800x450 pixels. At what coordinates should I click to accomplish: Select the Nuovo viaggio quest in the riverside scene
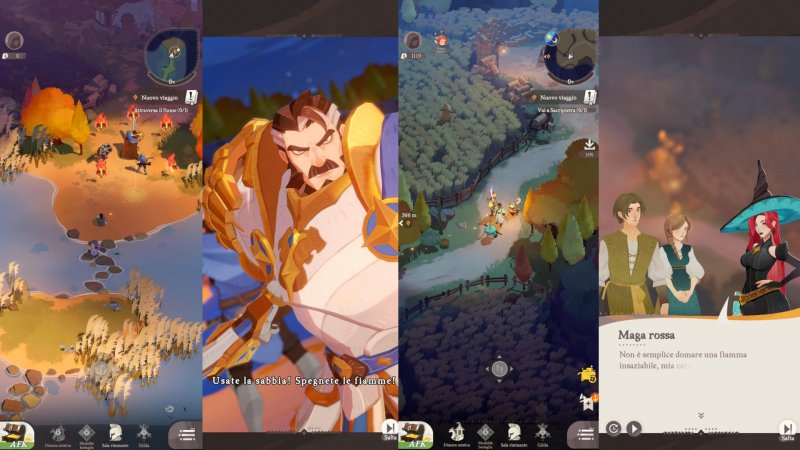(160, 97)
